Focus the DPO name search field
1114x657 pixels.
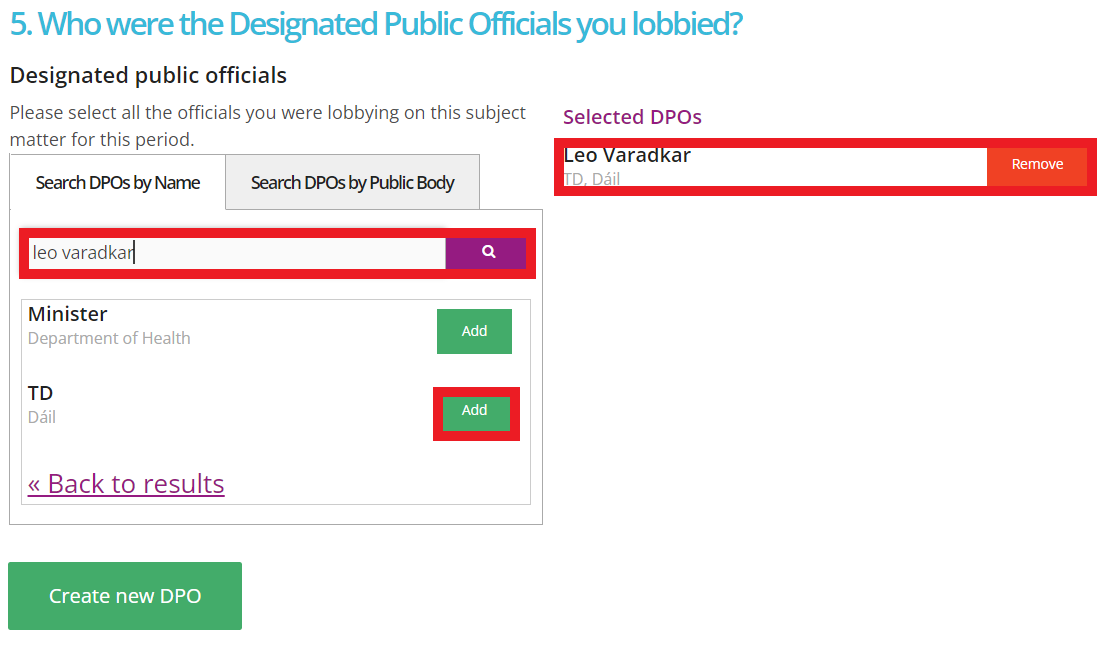(x=236, y=253)
